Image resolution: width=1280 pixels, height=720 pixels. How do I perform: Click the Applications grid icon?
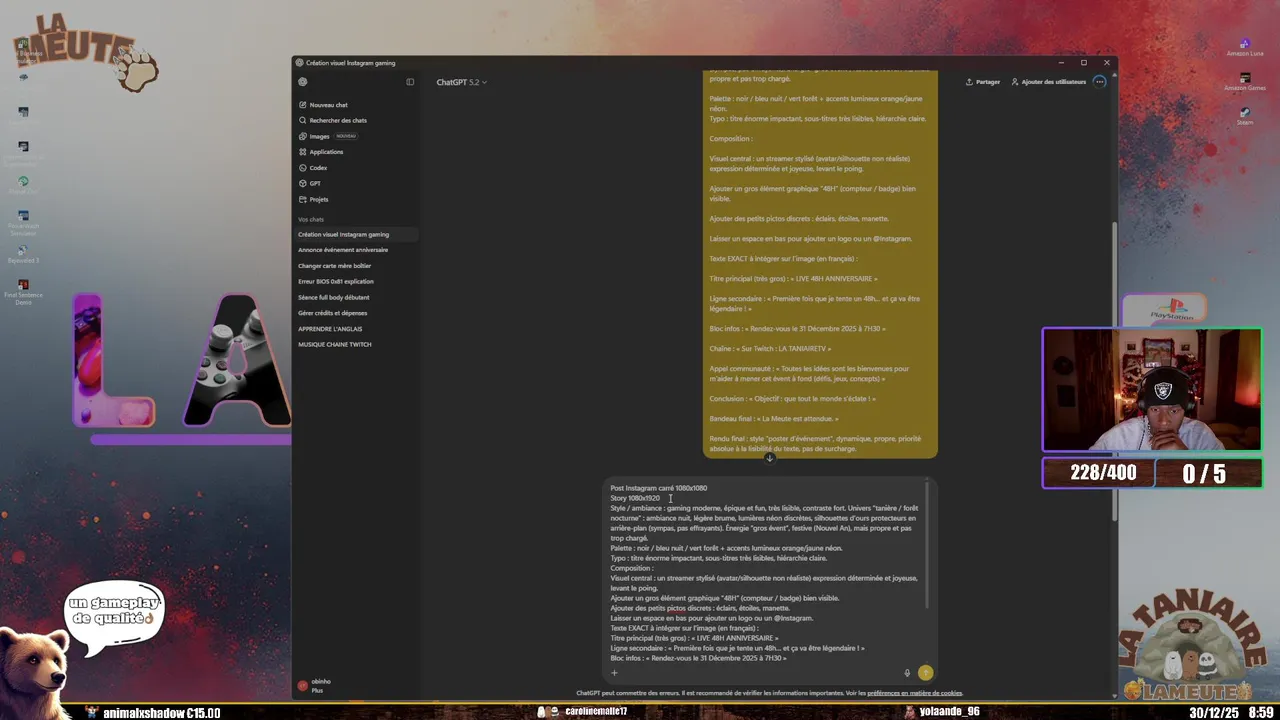point(302,152)
